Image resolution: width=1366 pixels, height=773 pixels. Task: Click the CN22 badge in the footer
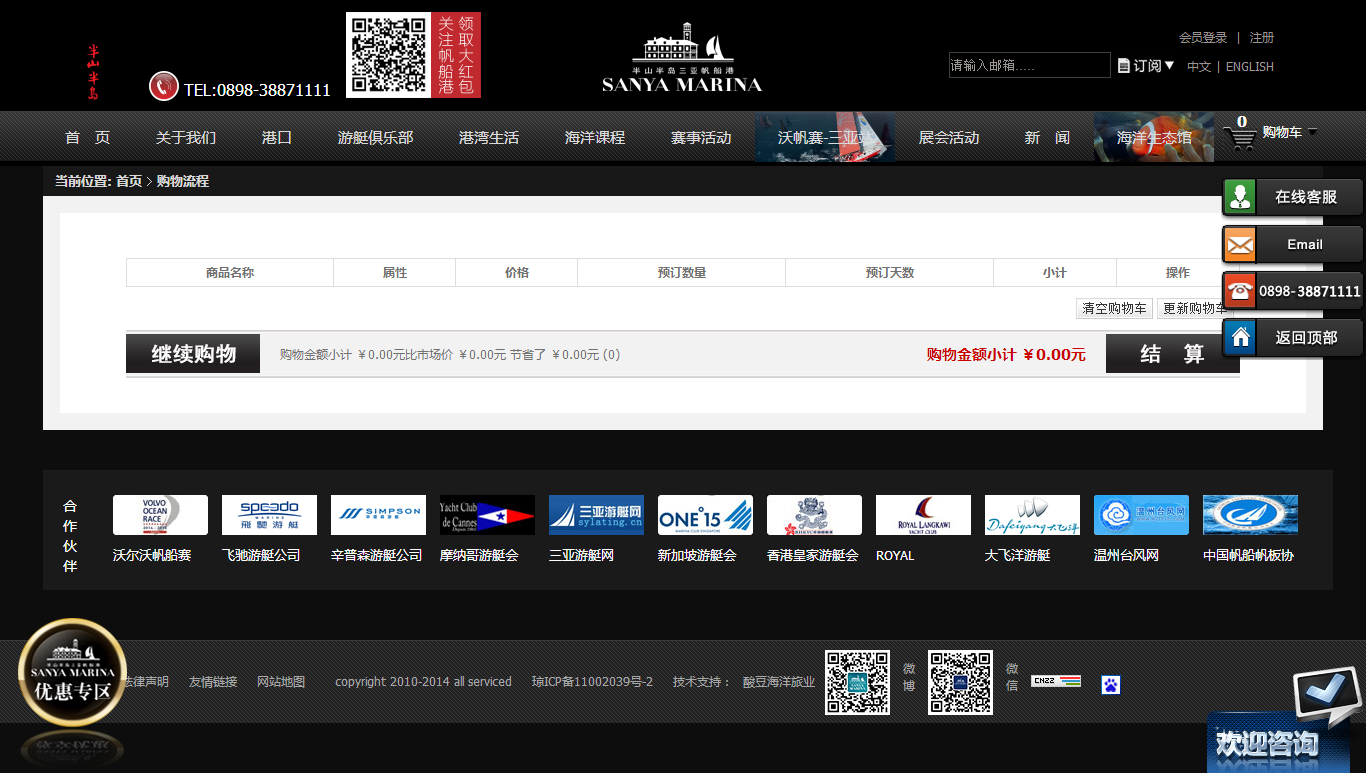click(1057, 683)
